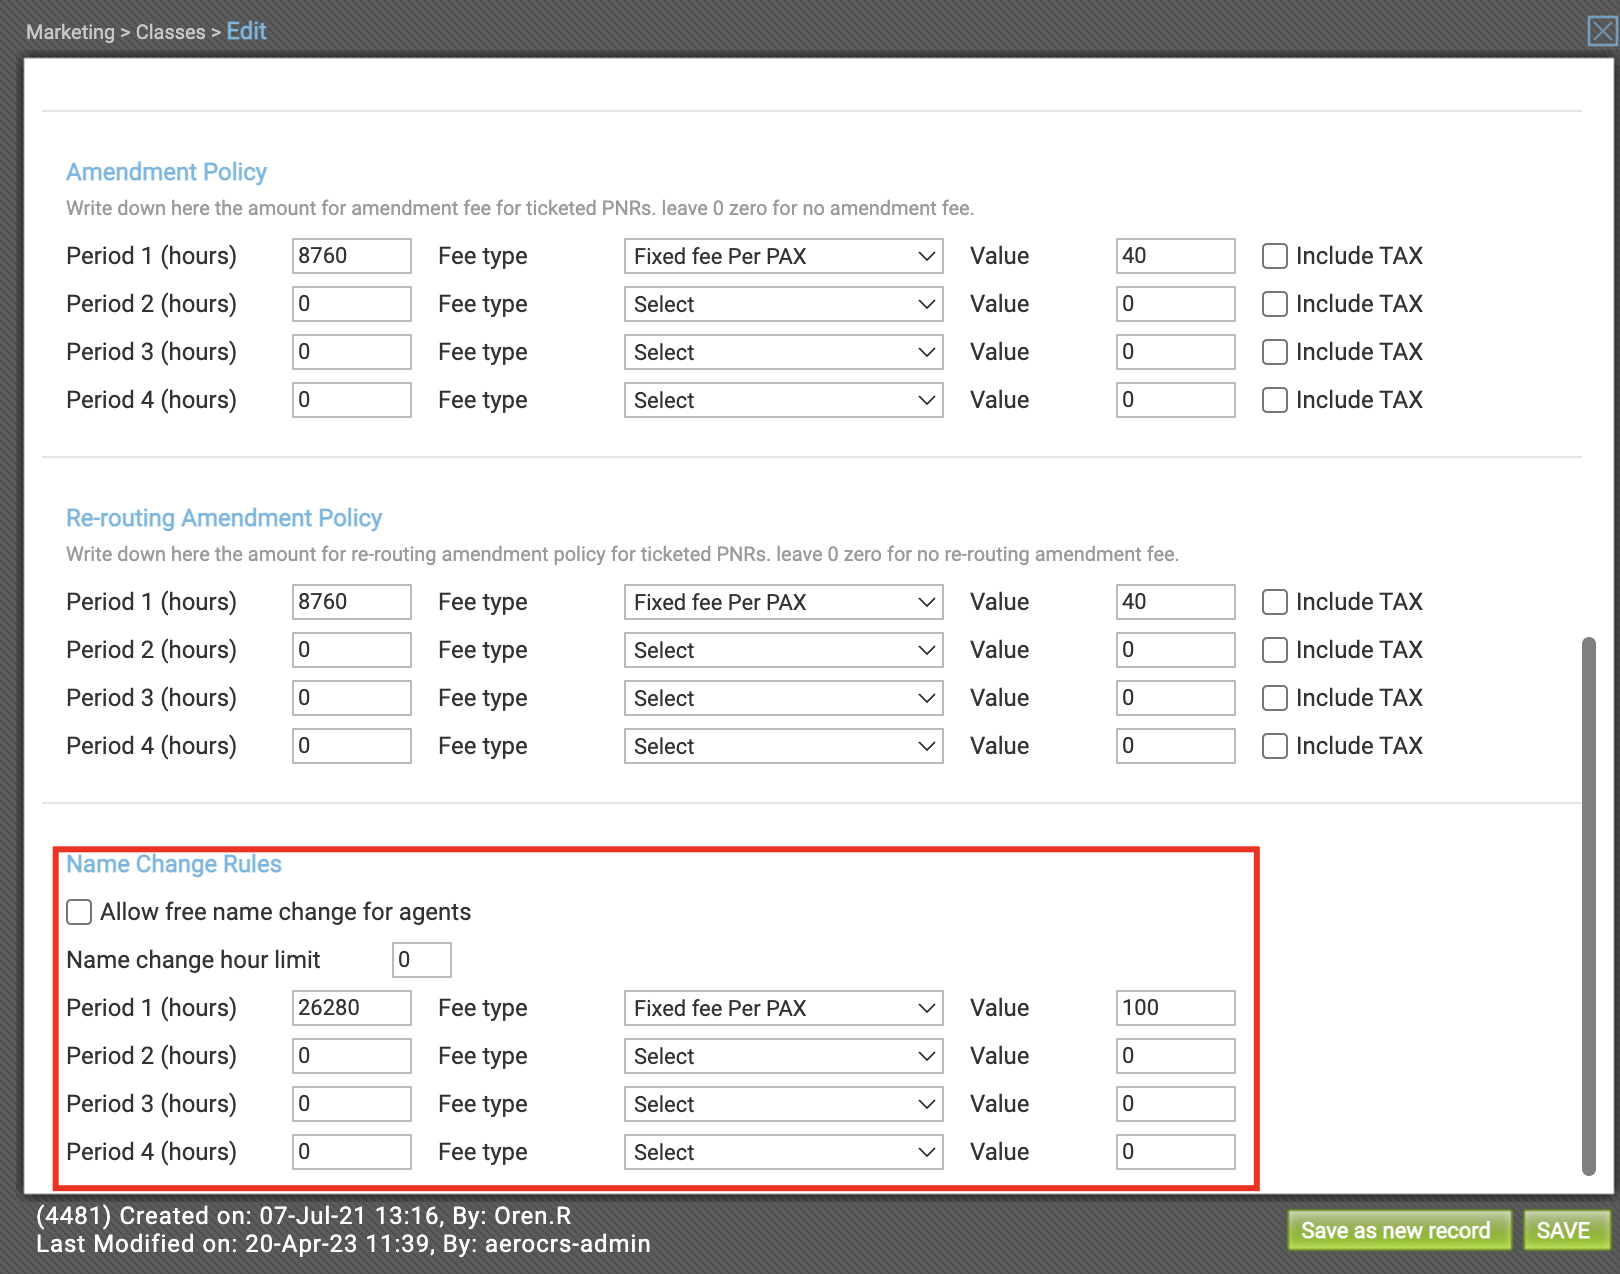Image resolution: width=1620 pixels, height=1274 pixels.
Task: Click the Re-routing Amendment Policy heading
Action: coord(224,518)
